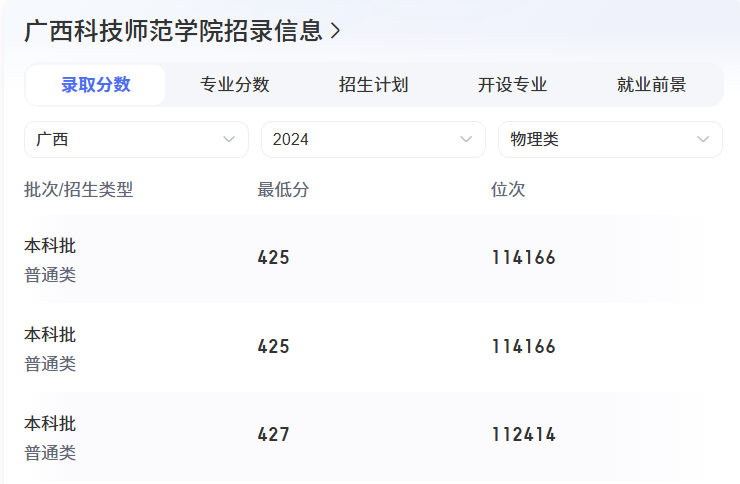Open the 物理类 subject dropdown
Screen dimensions: 740x484
point(610,140)
